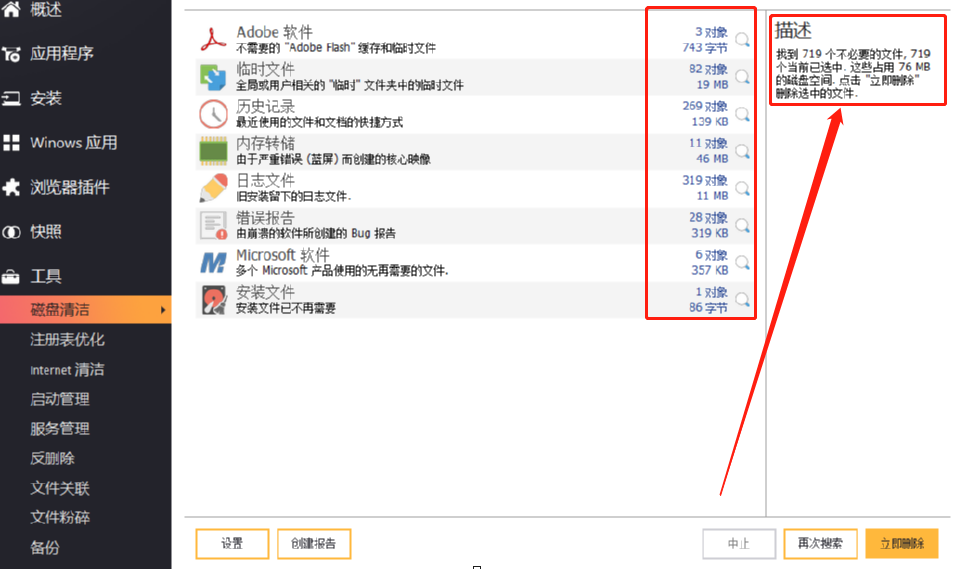Click 28 对象 count for 错误报告
Viewport: 974px width, 572px height.
click(708, 218)
